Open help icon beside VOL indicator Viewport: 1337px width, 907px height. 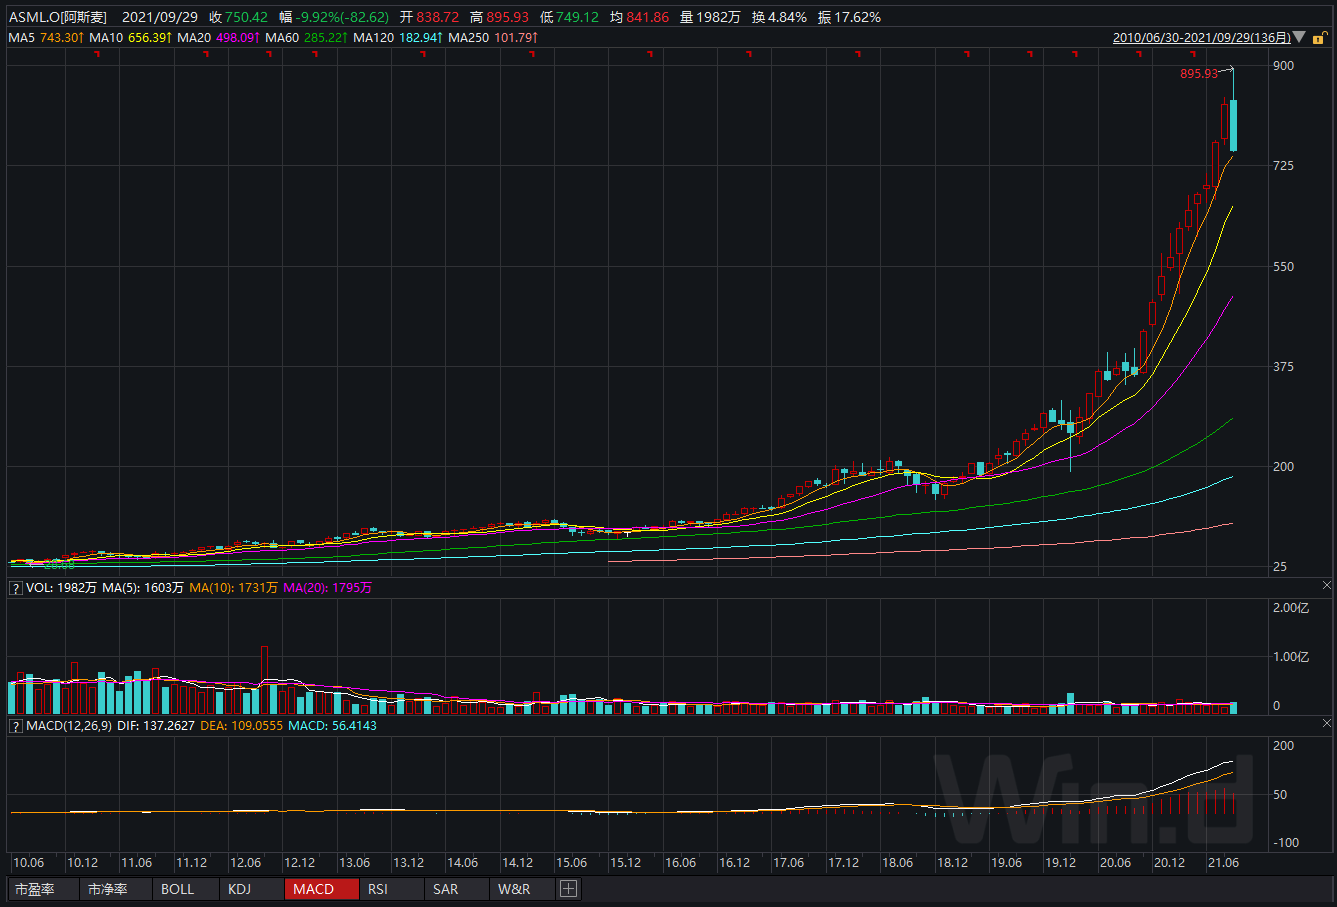point(15,588)
